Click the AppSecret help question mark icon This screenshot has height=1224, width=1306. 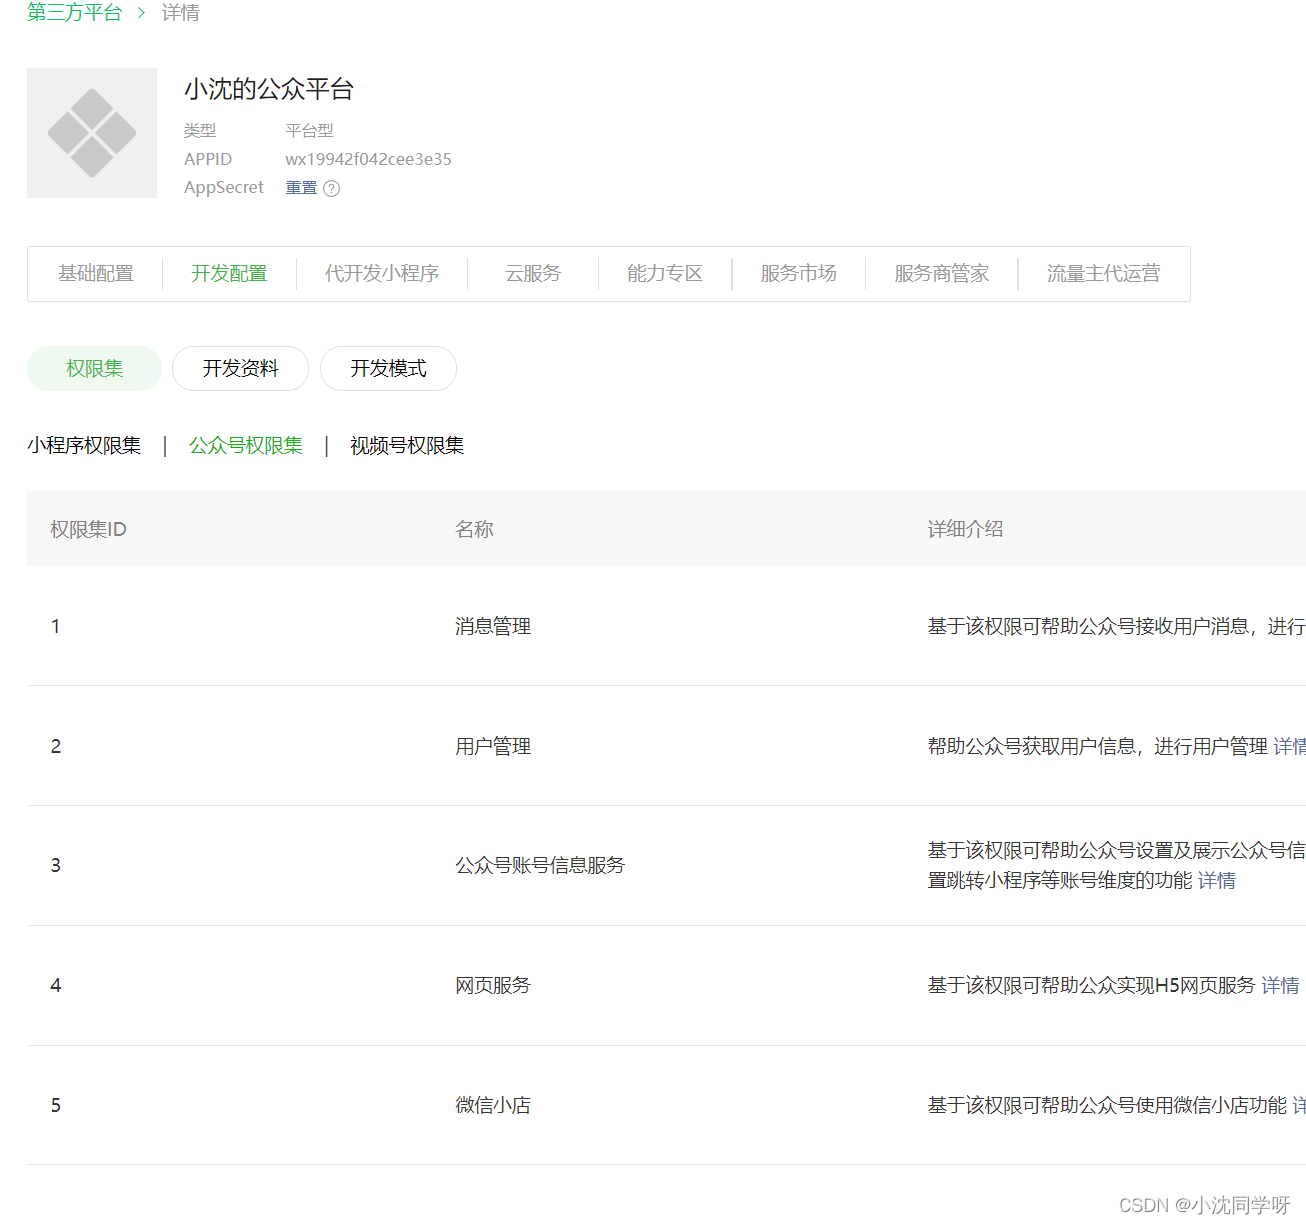click(x=332, y=188)
